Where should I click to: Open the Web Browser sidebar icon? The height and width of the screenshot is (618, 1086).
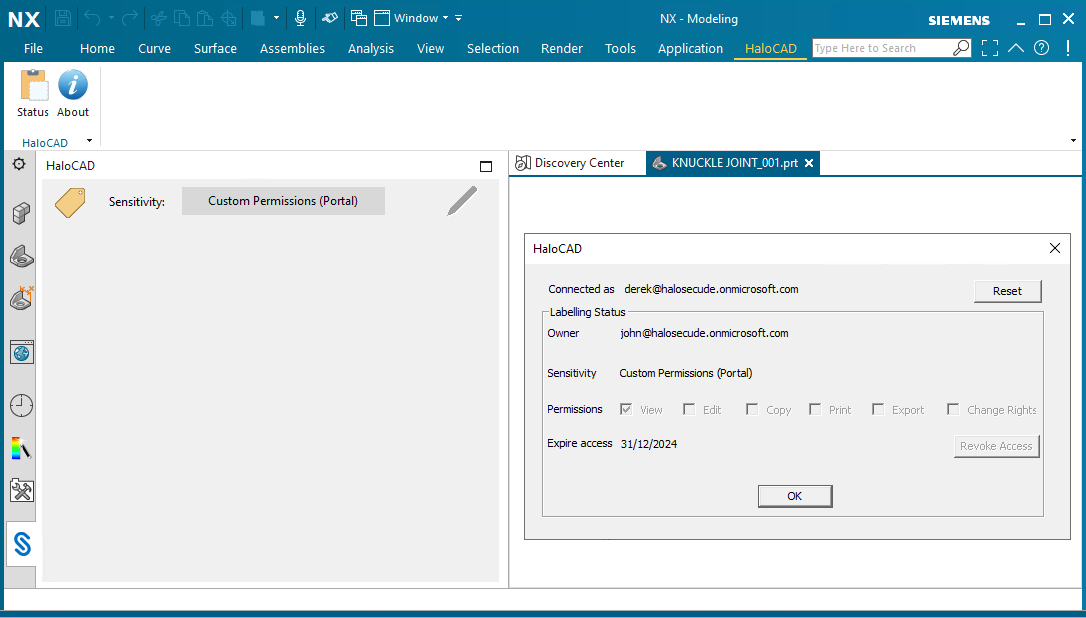pos(21,351)
